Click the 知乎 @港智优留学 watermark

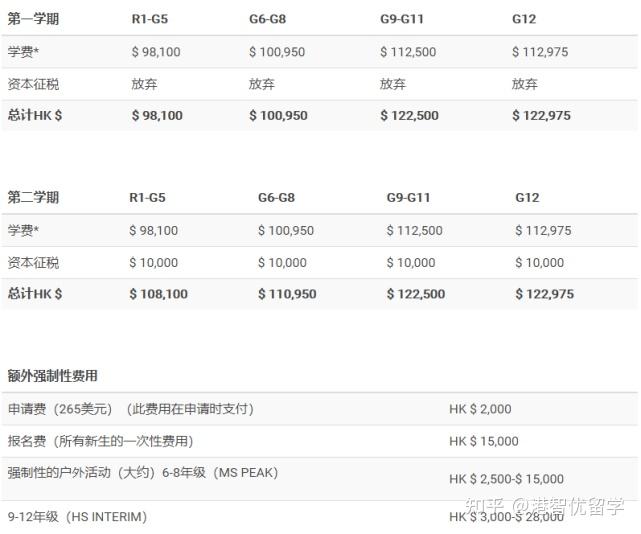(545, 506)
